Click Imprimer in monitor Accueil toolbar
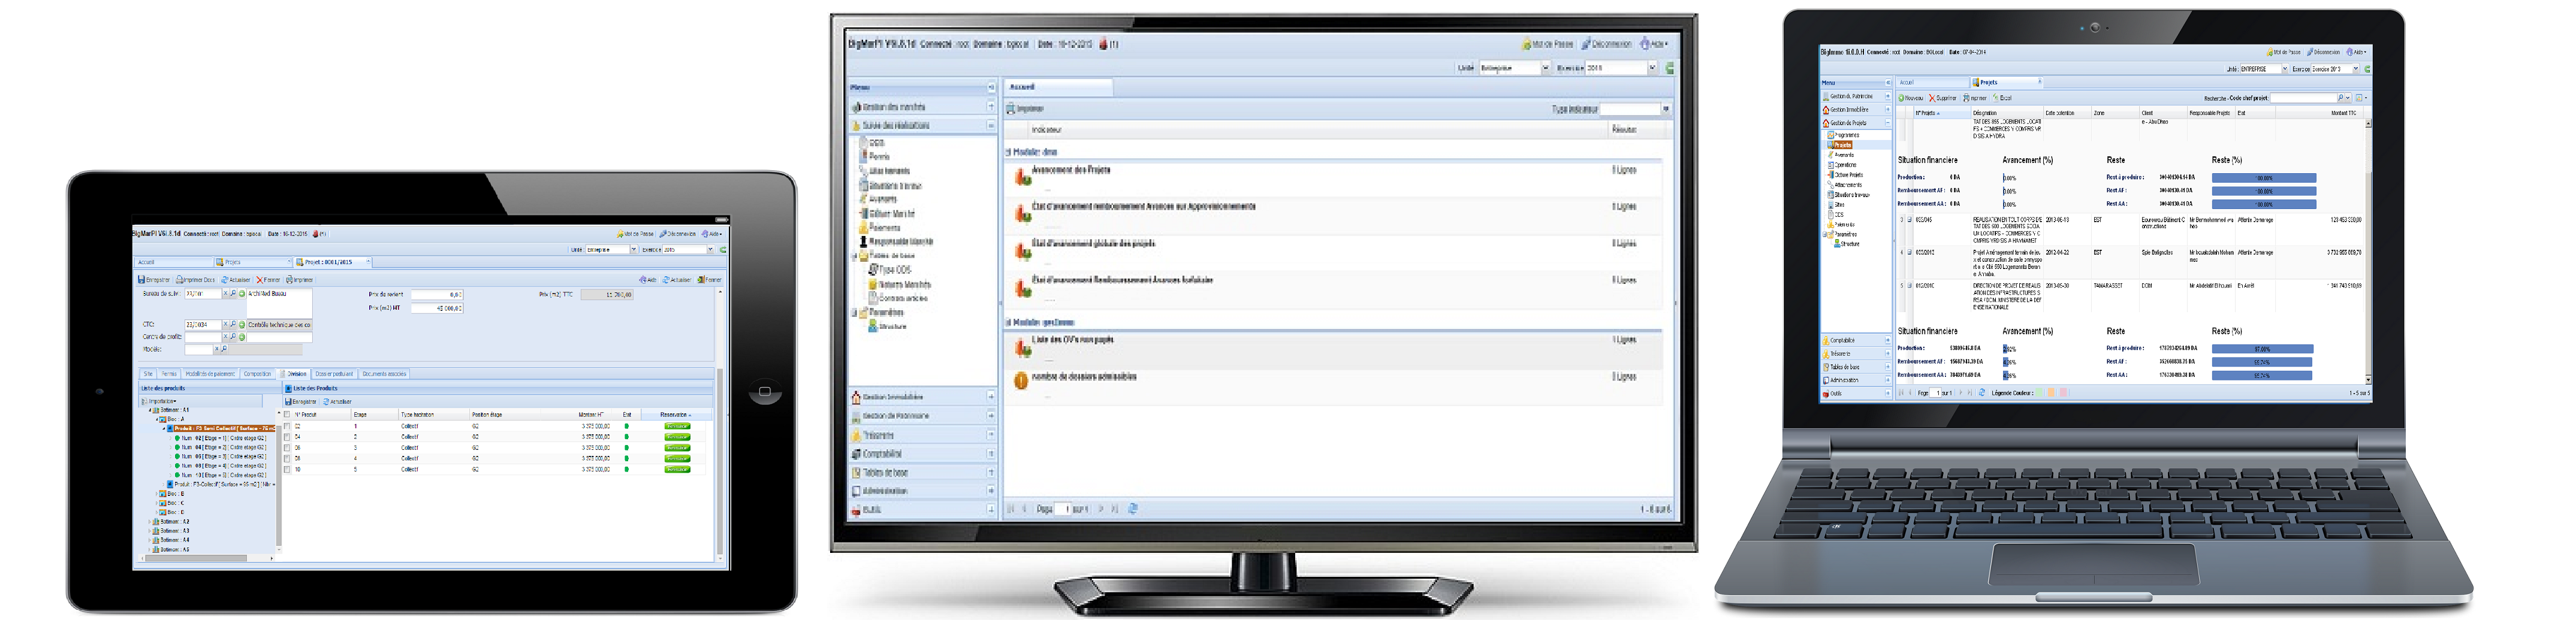The width and height of the screenshot is (2576, 620). 1026,108
